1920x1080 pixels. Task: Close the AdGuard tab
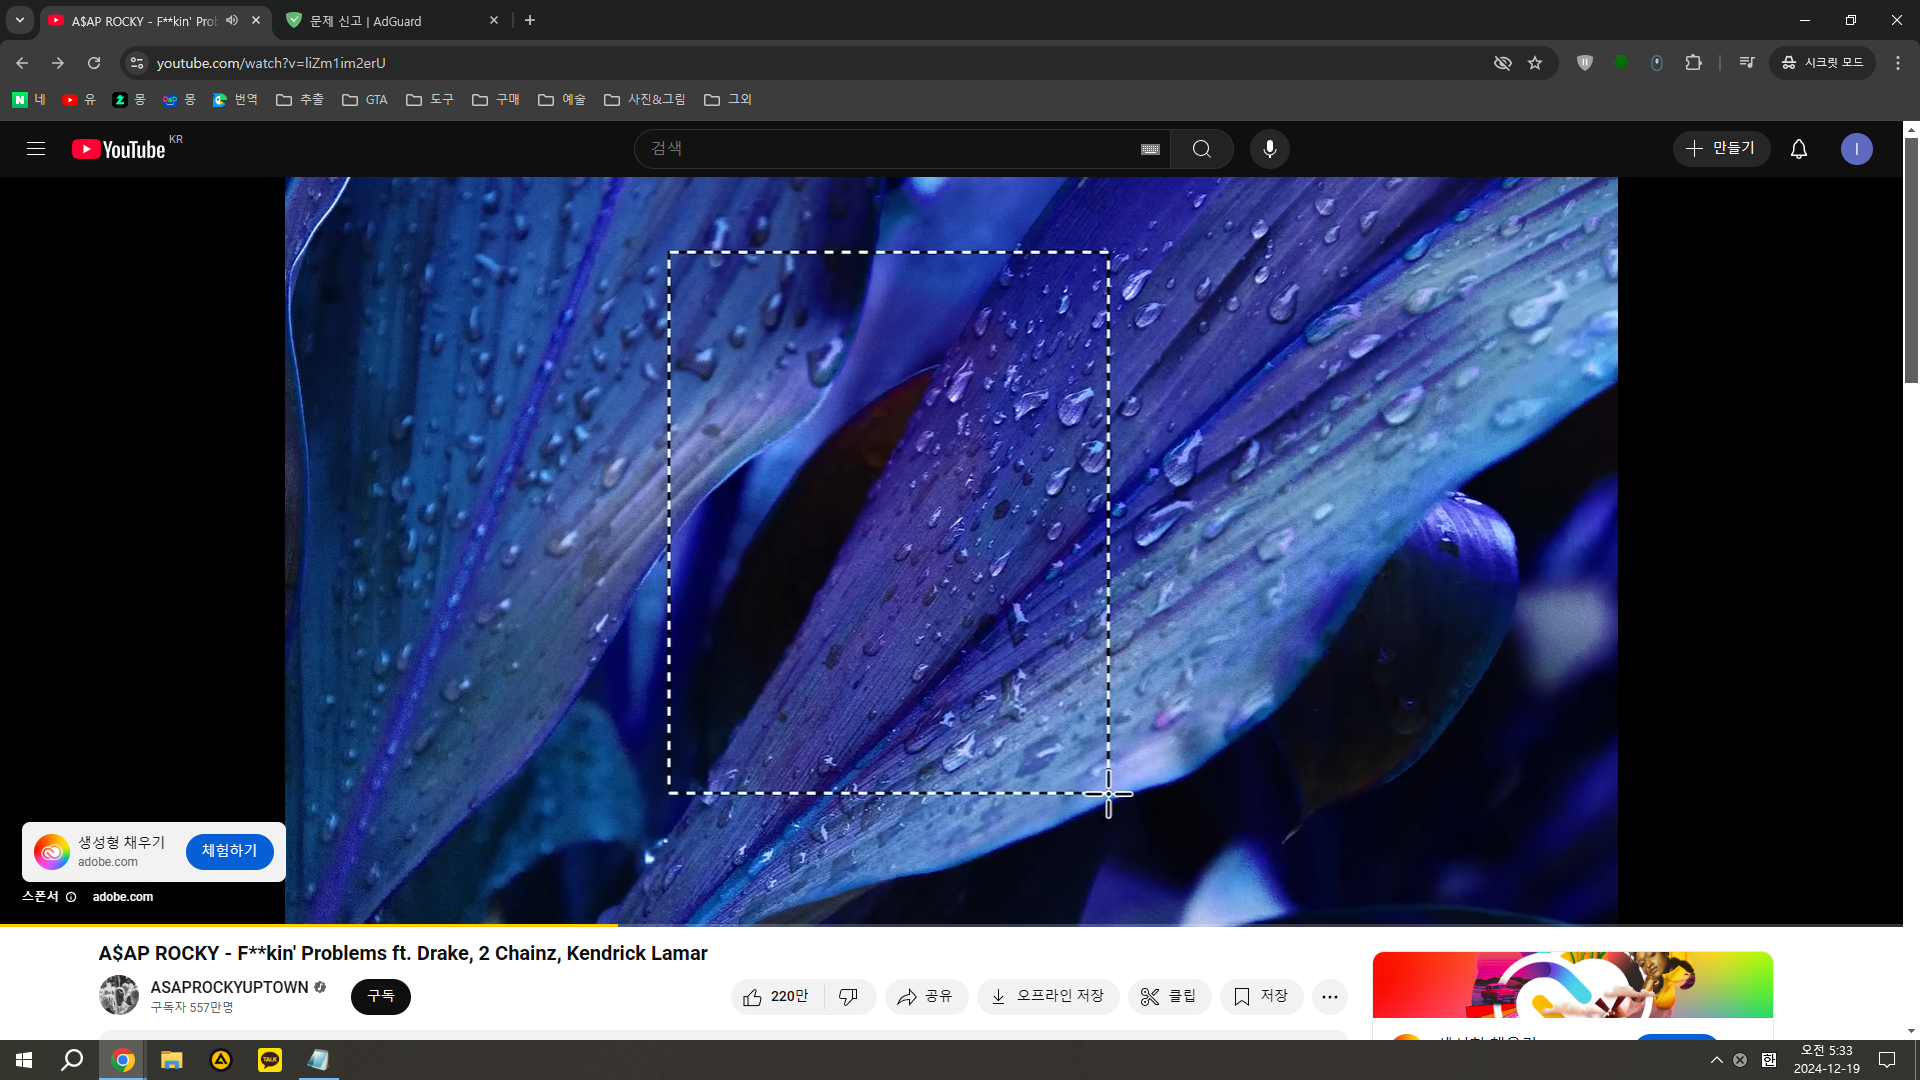(x=494, y=20)
